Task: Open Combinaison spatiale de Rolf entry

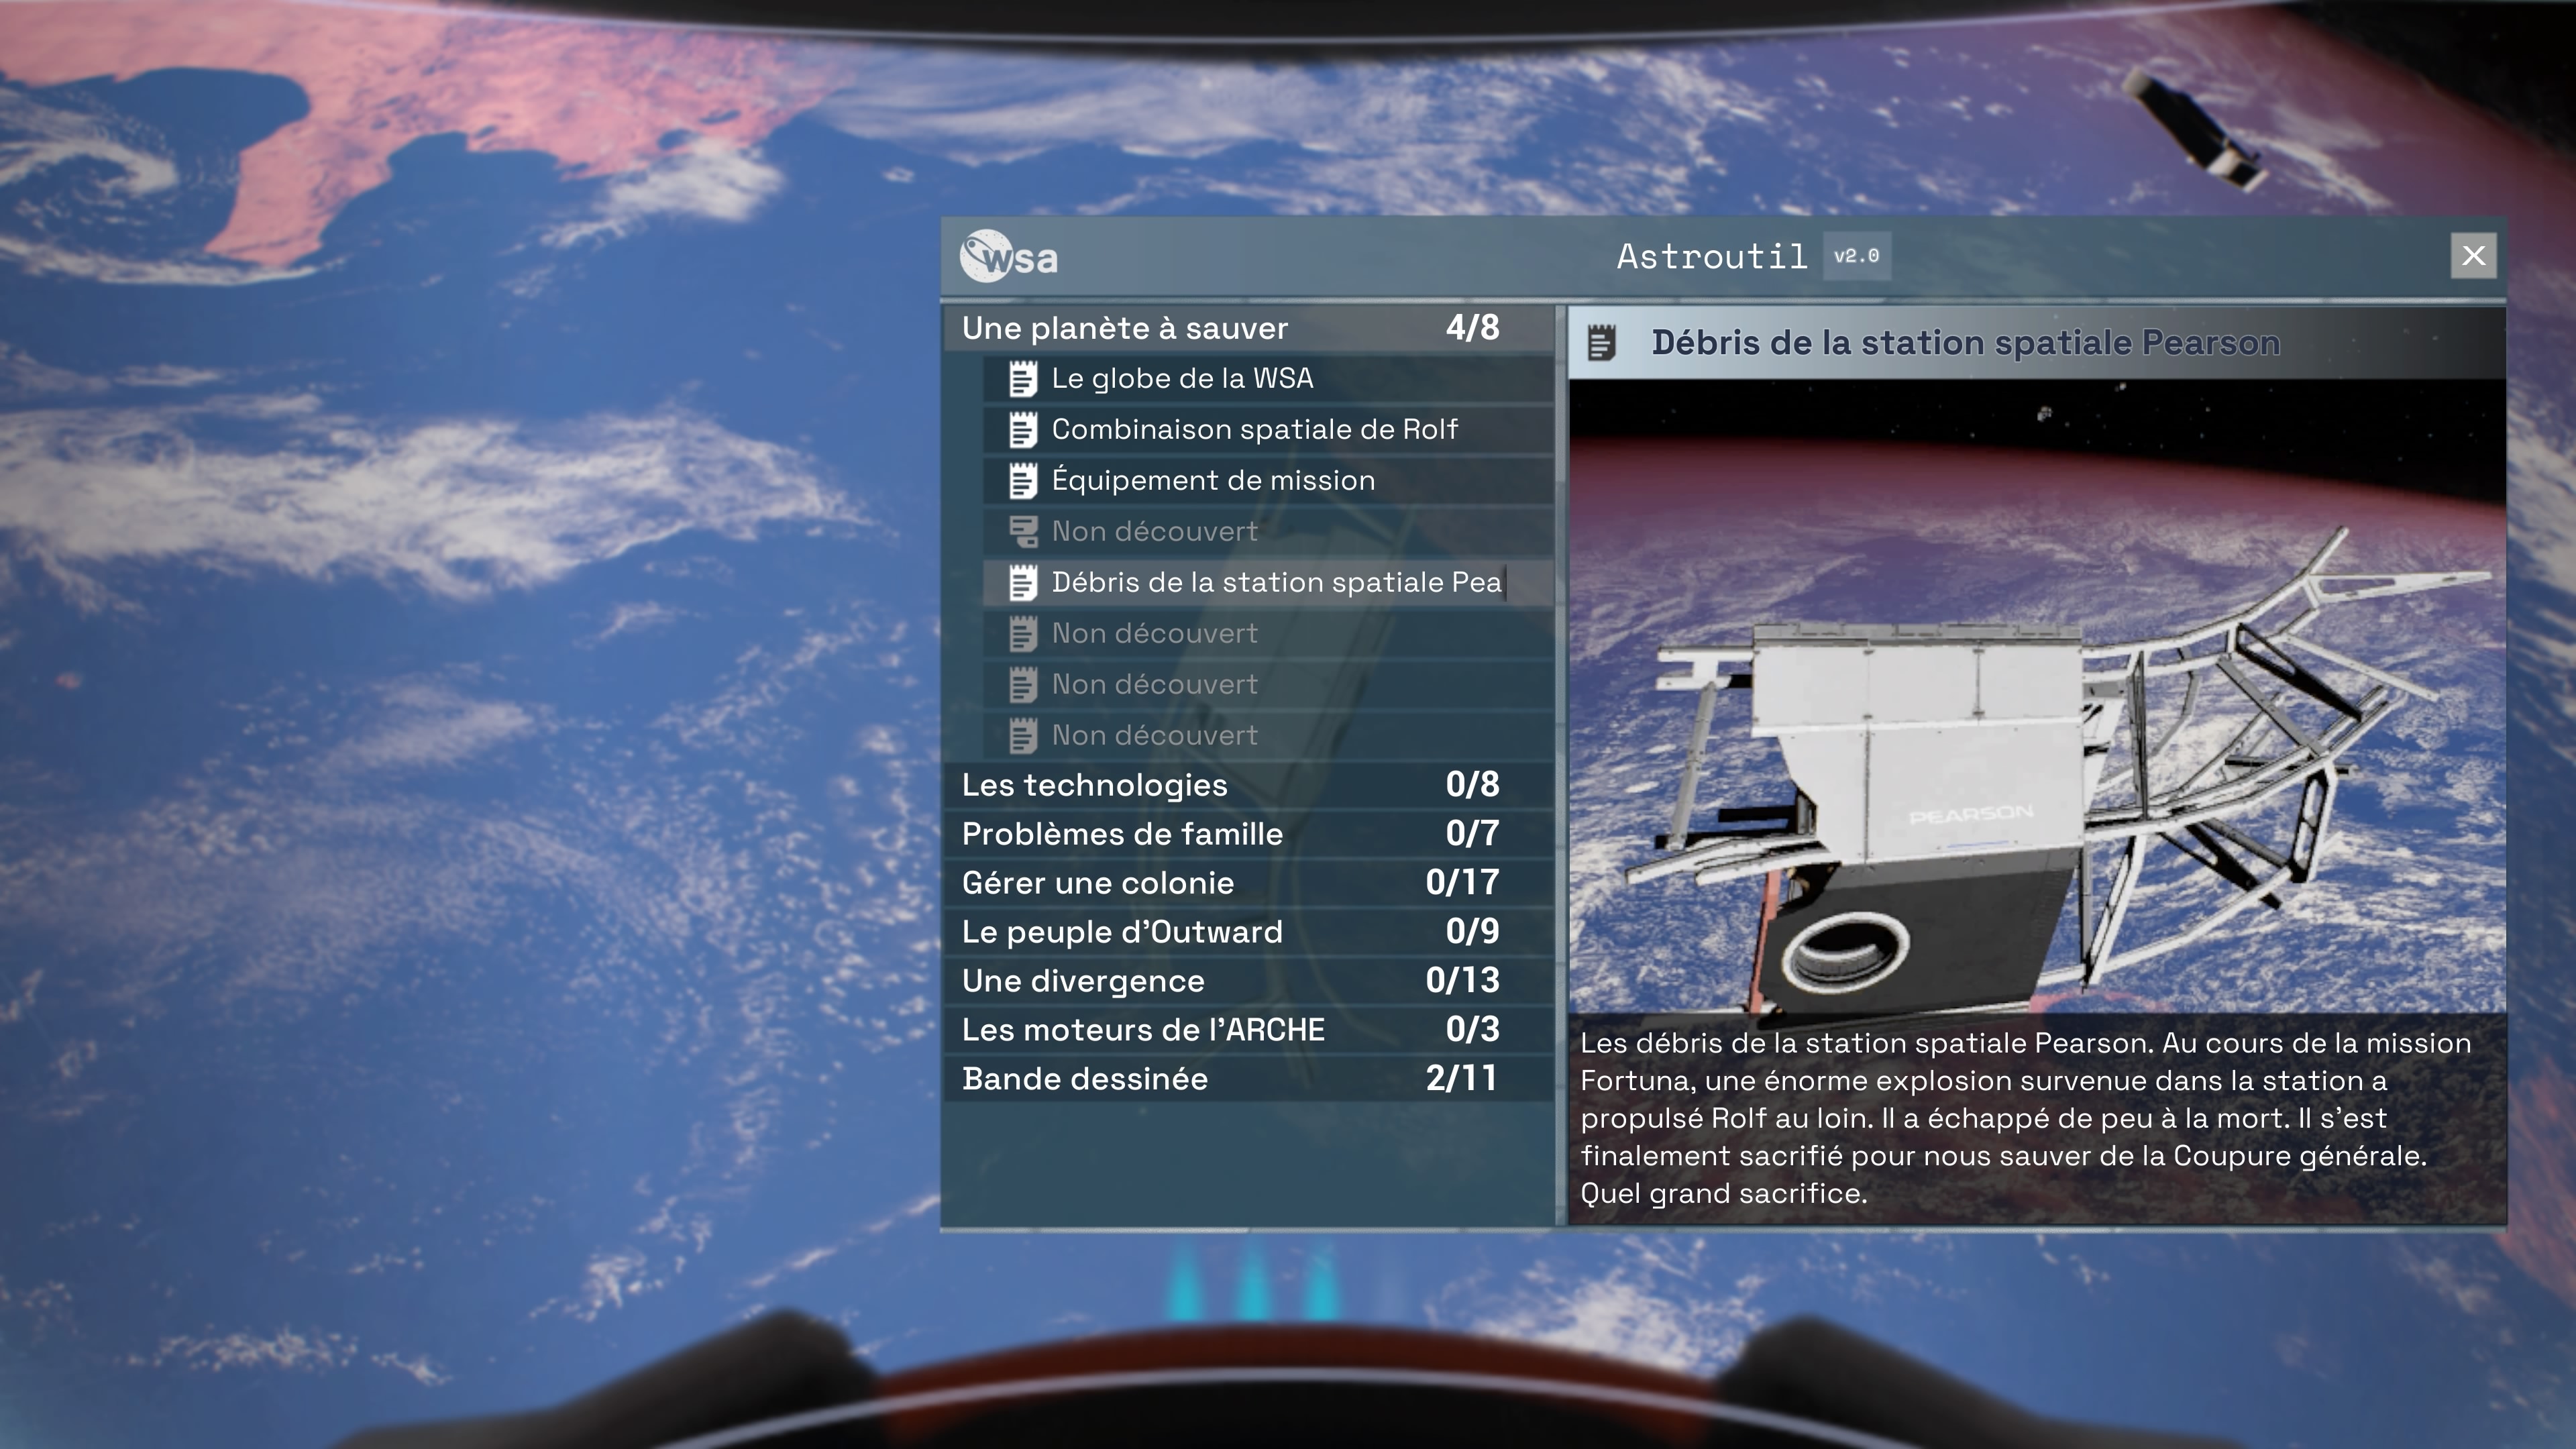Action: click(1267, 430)
